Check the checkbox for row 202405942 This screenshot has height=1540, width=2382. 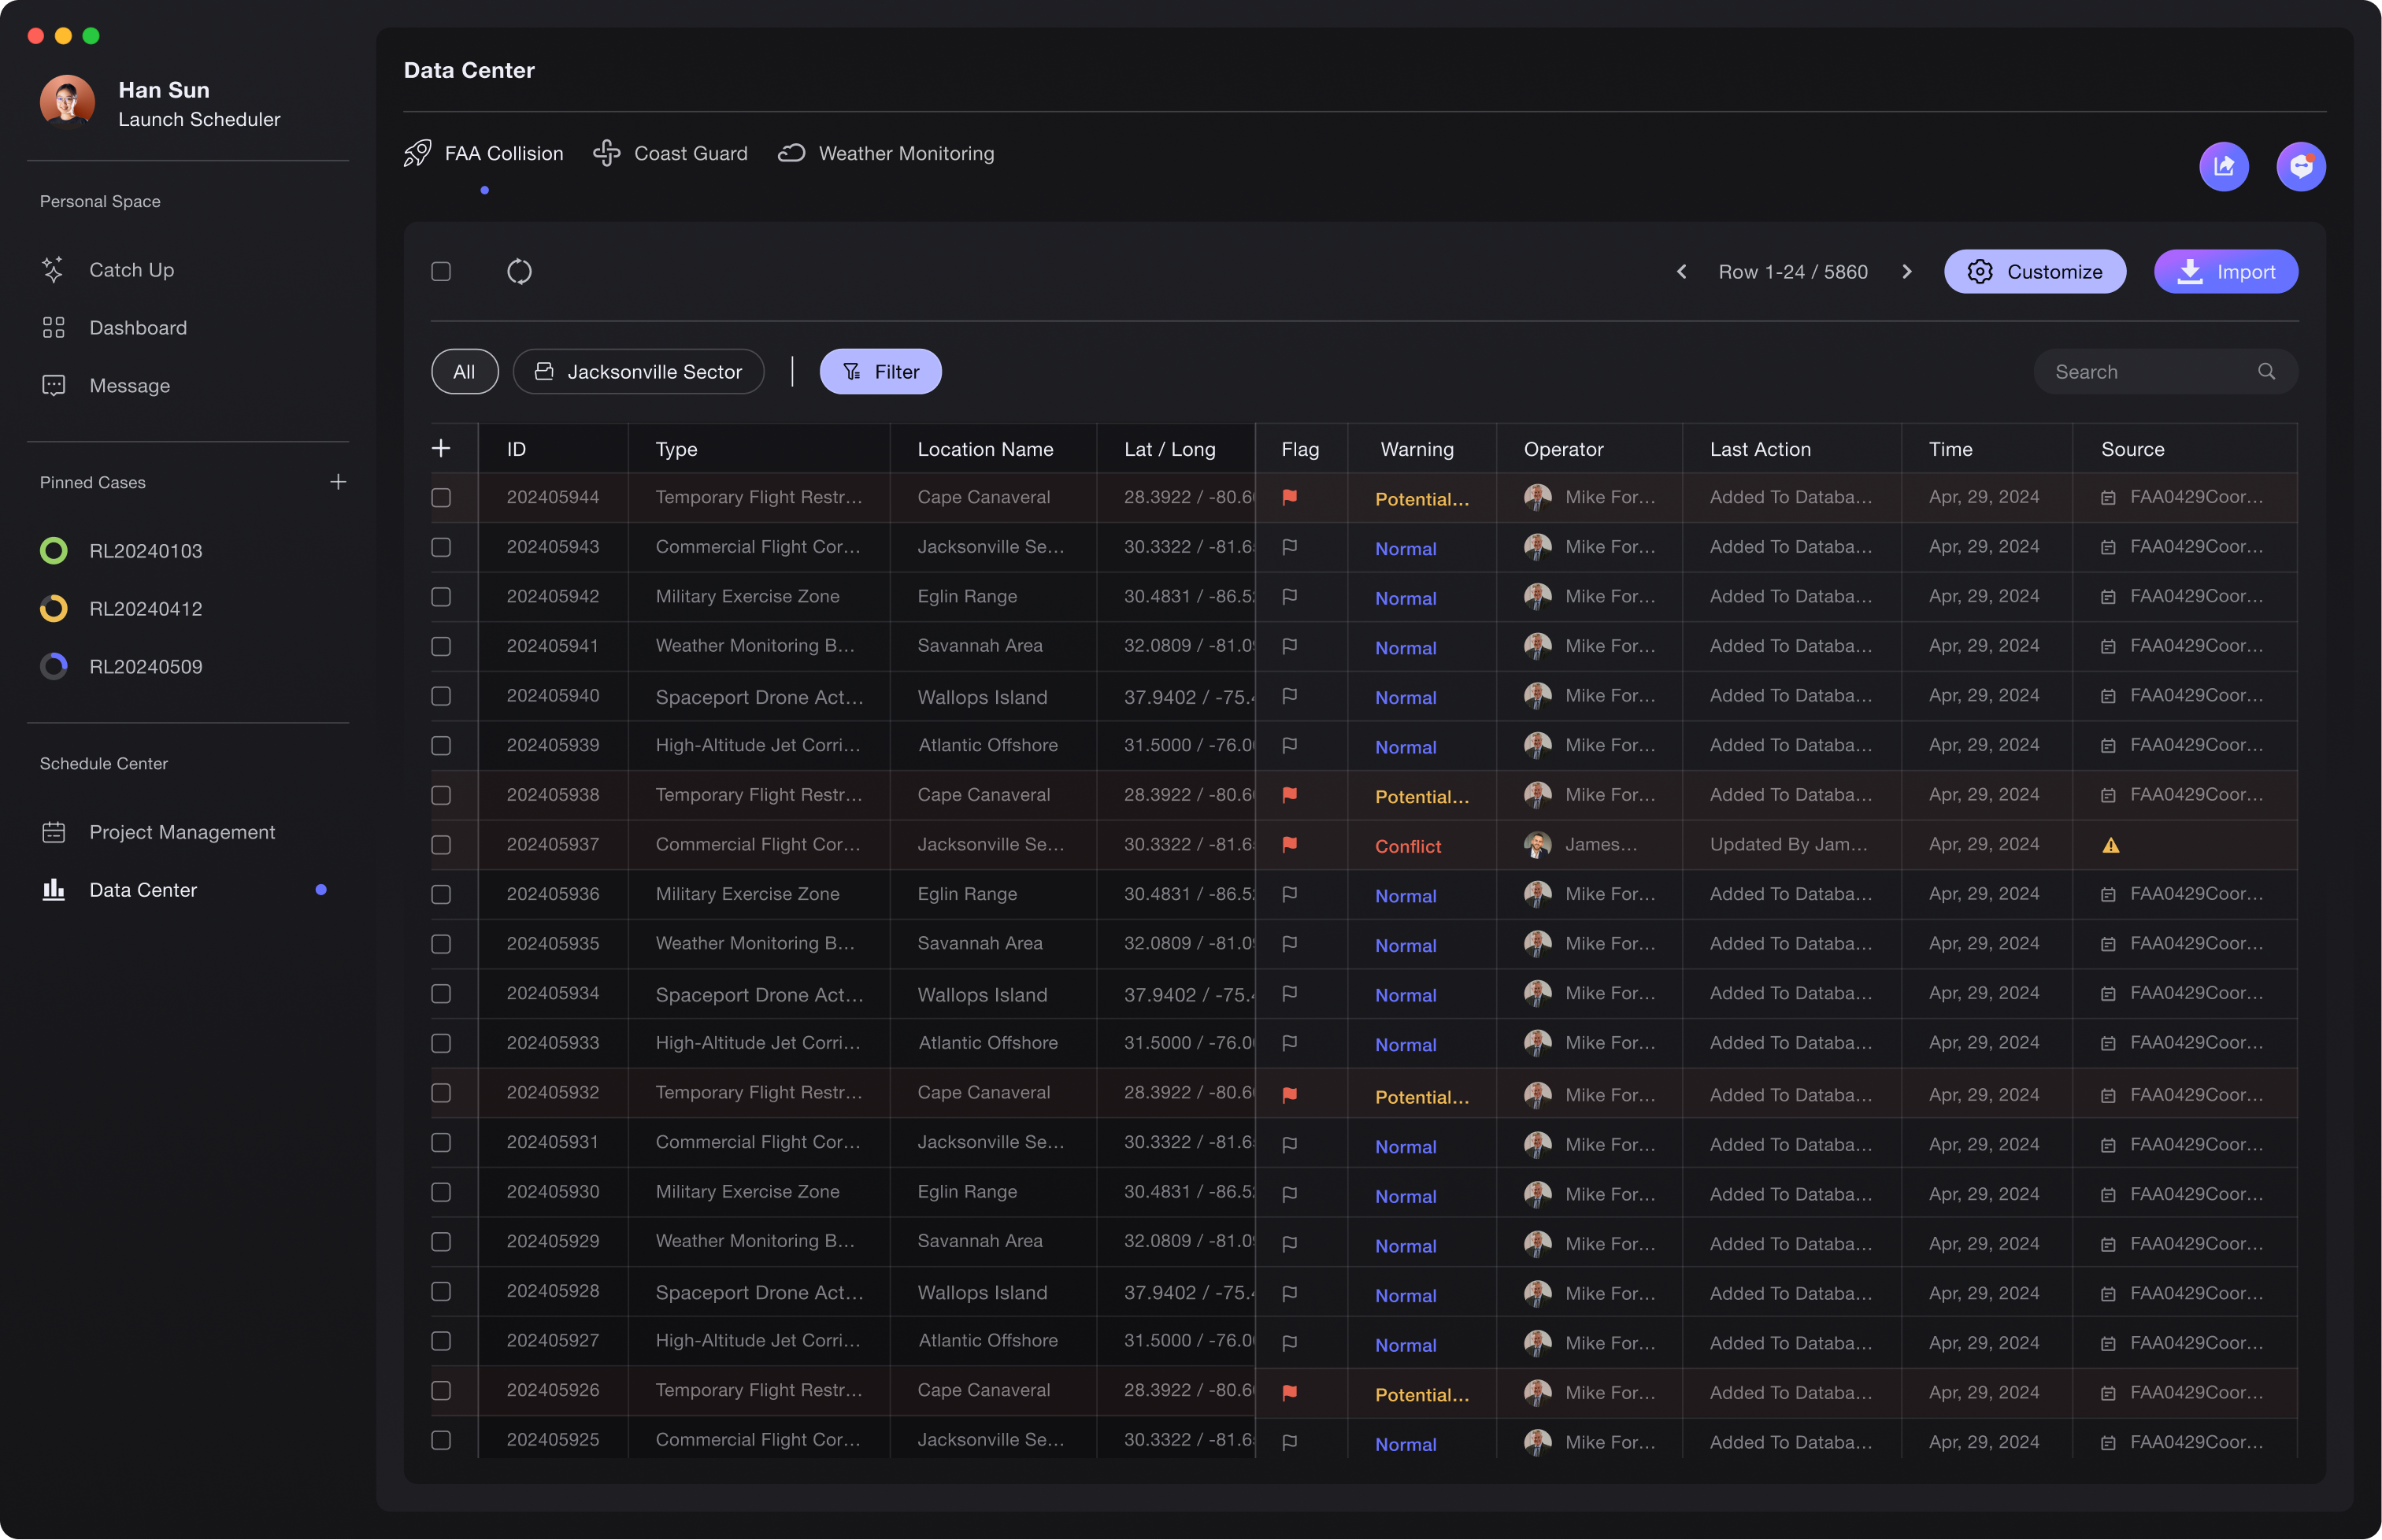(441, 597)
